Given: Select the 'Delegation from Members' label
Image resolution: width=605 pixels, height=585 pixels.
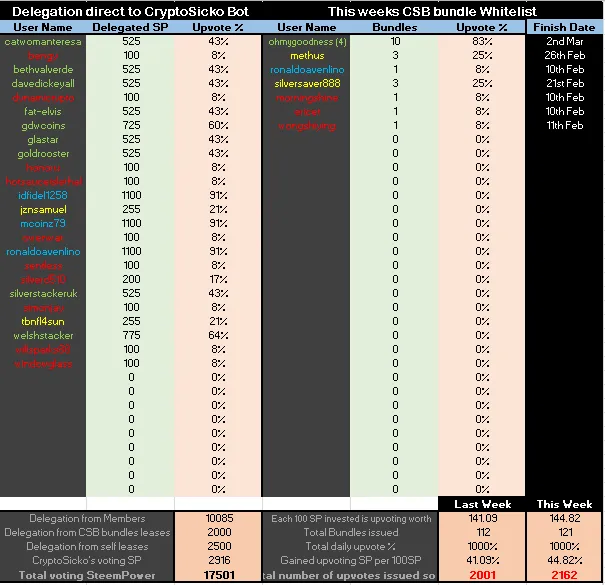Looking at the screenshot, I should (x=87, y=519).
